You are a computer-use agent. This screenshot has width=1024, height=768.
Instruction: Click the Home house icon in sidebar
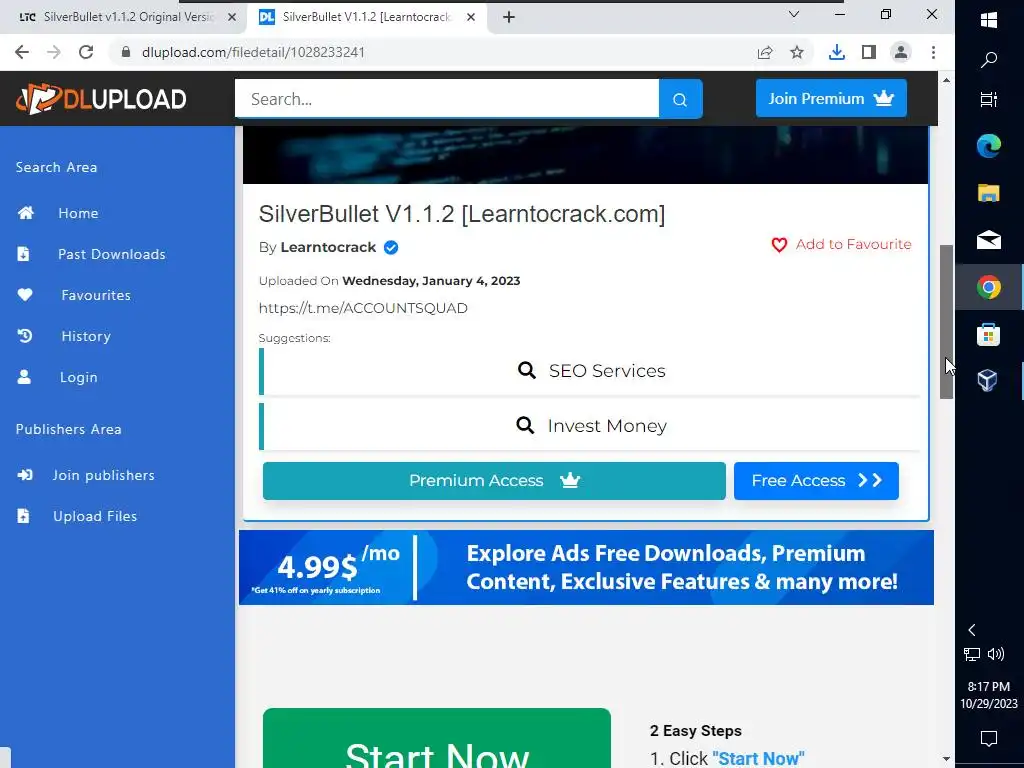point(25,213)
